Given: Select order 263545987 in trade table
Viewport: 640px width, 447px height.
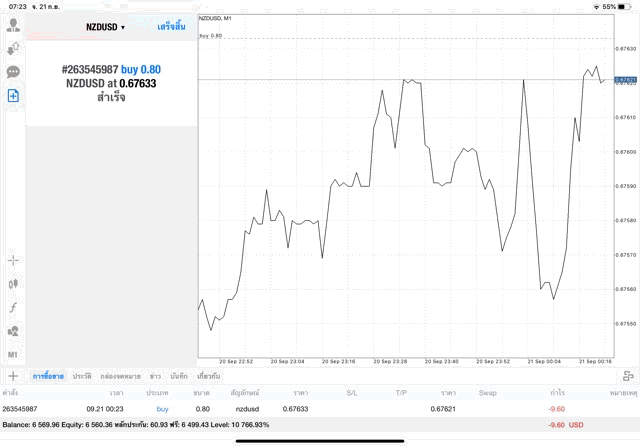Looking at the screenshot, I should pyautogui.click(x=20, y=409).
